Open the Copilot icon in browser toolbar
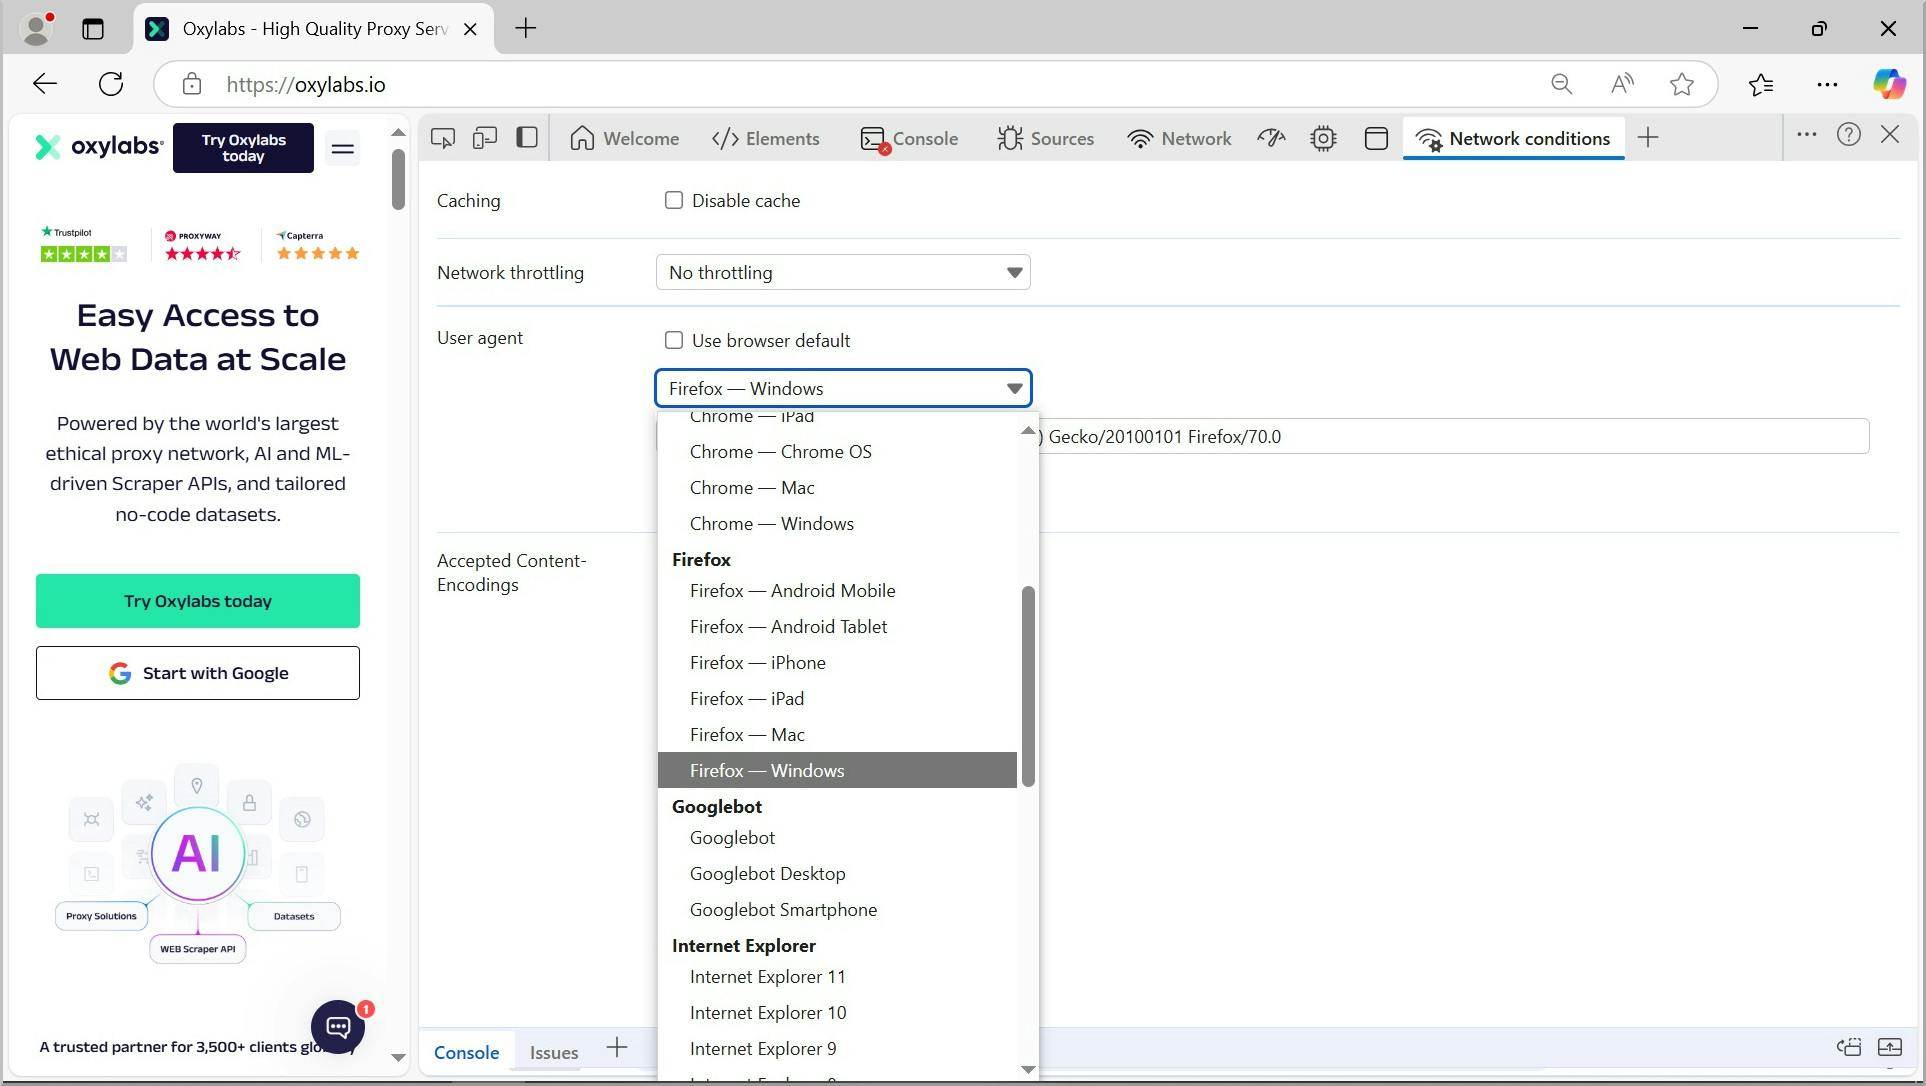The image size is (1926, 1086). tap(1888, 84)
